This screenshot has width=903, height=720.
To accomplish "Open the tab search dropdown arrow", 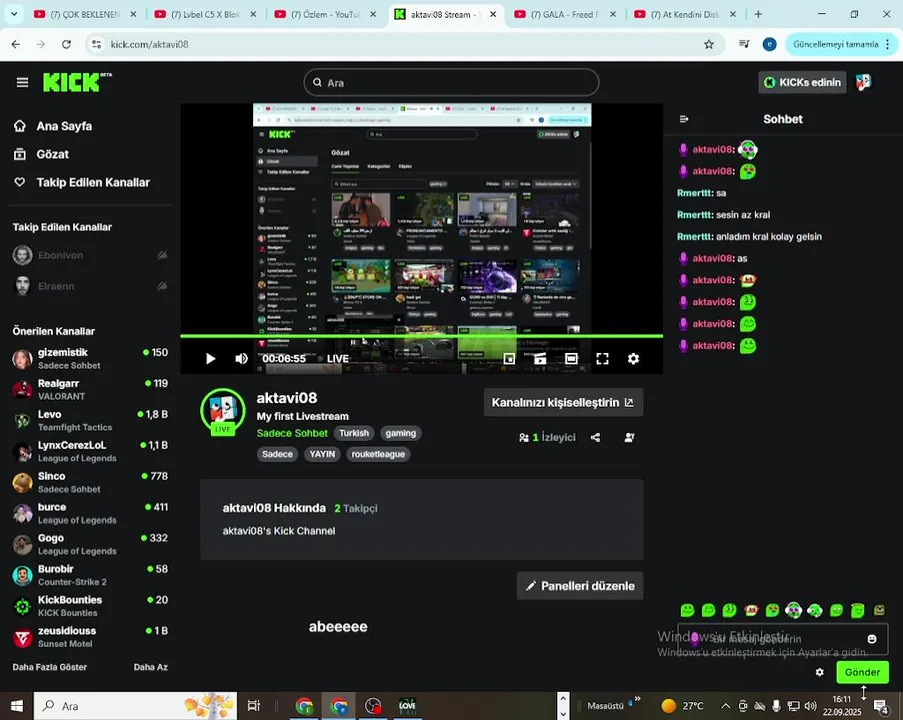I will 14,14.
